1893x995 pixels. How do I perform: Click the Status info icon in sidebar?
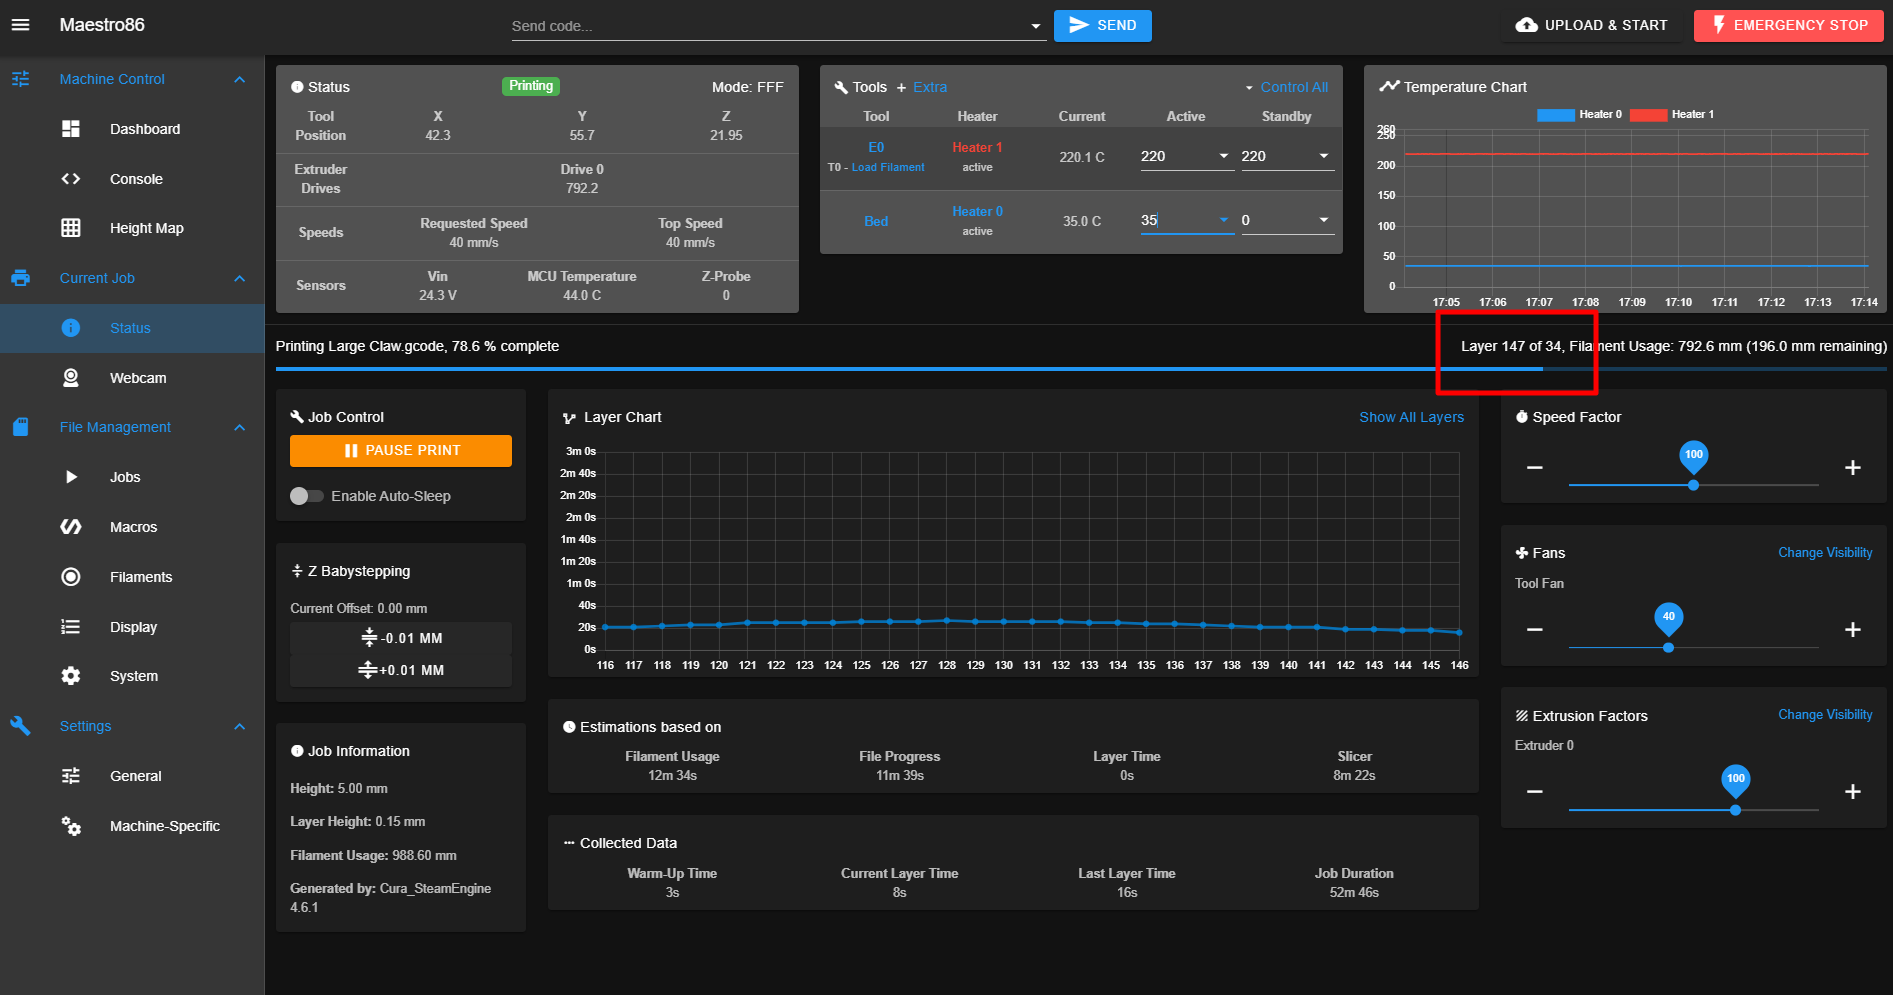(x=71, y=328)
